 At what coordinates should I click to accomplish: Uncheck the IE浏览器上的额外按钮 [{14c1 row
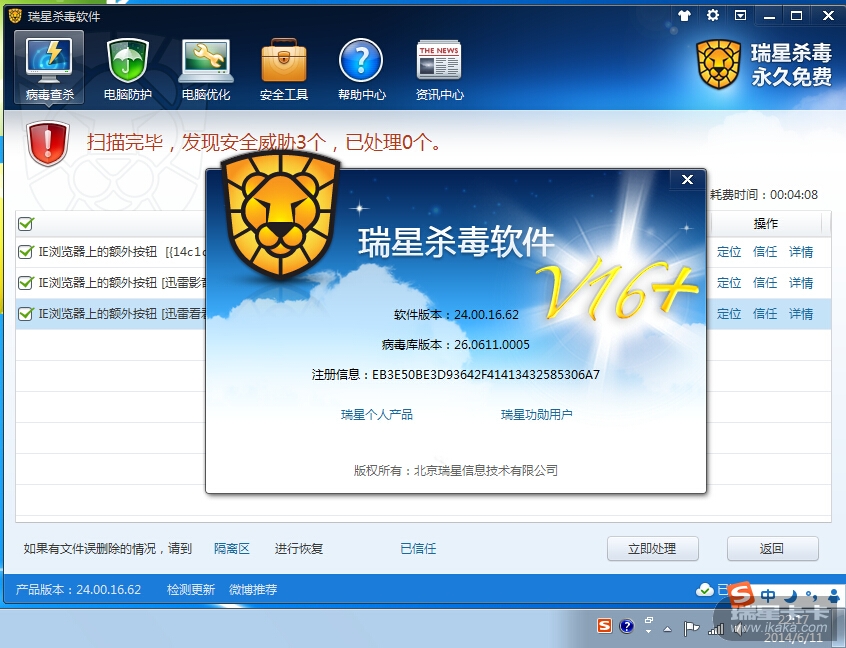(26, 251)
